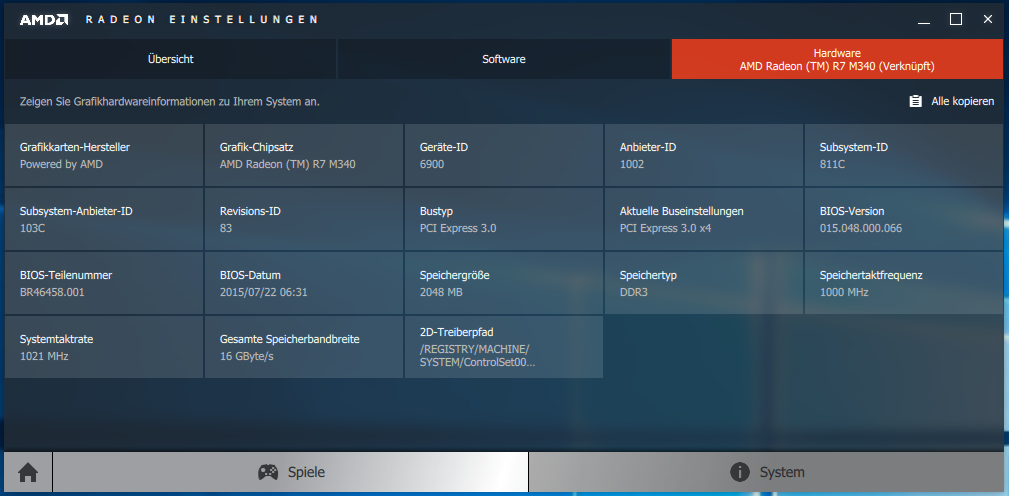Viewport: 1009px width, 496px height.
Task: Click the value '1000 MHz'
Action: point(844,292)
